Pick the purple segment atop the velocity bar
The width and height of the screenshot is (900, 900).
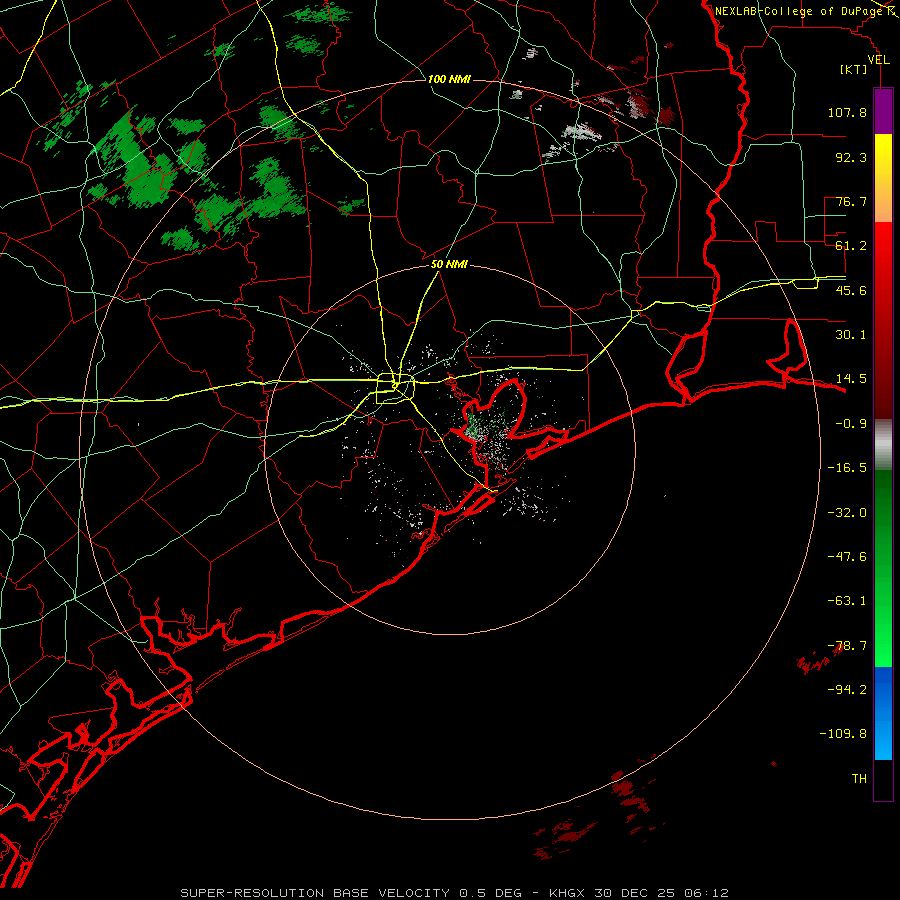883,111
